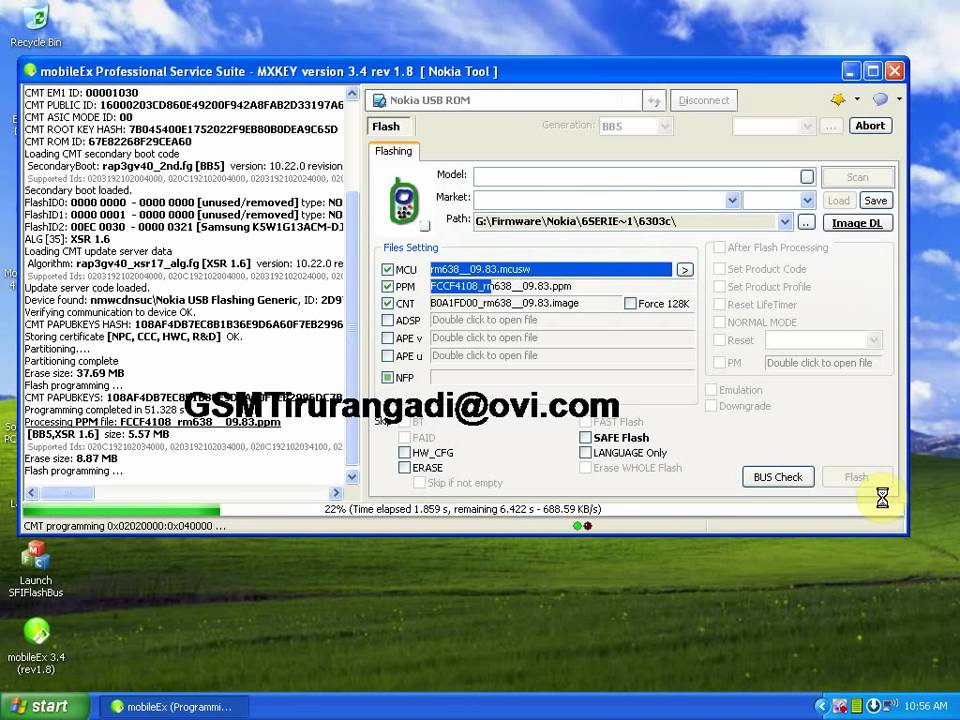Check the ERASE option
Screen dimensions: 960x720
404,468
